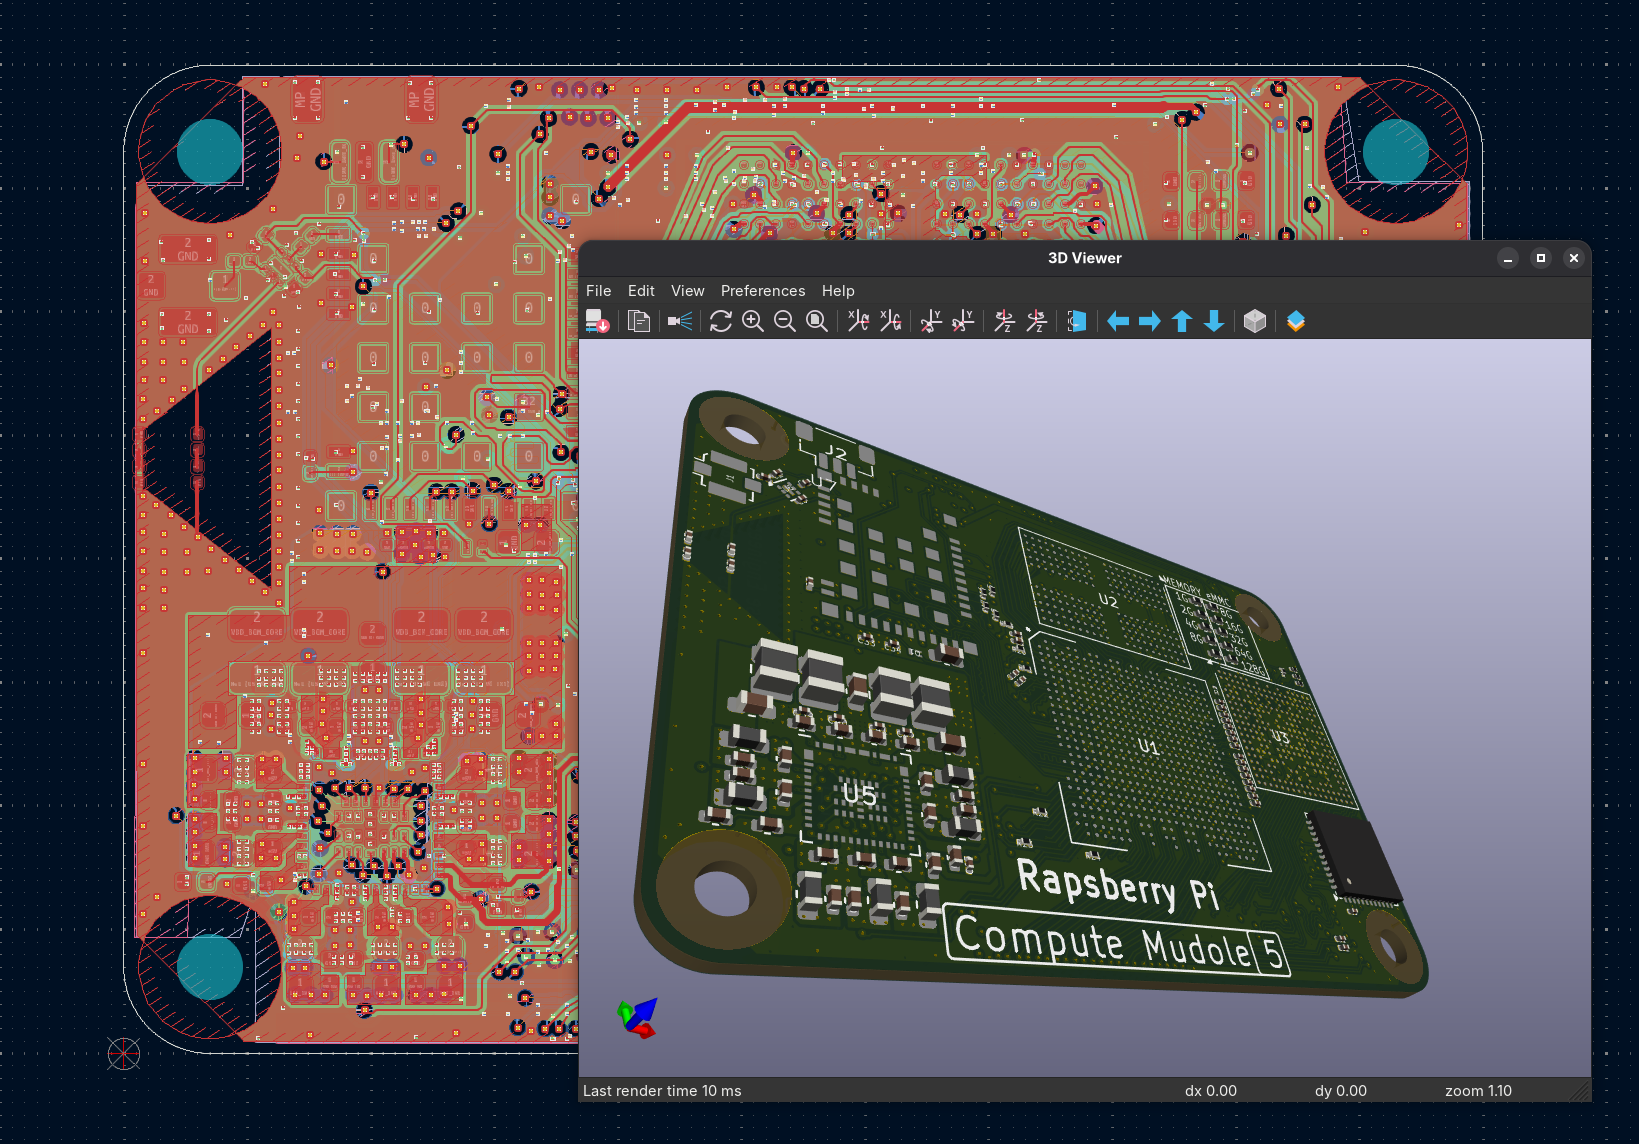Open the Preferences menu
The width and height of the screenshot is (1639, 1144).
(763, 291)
